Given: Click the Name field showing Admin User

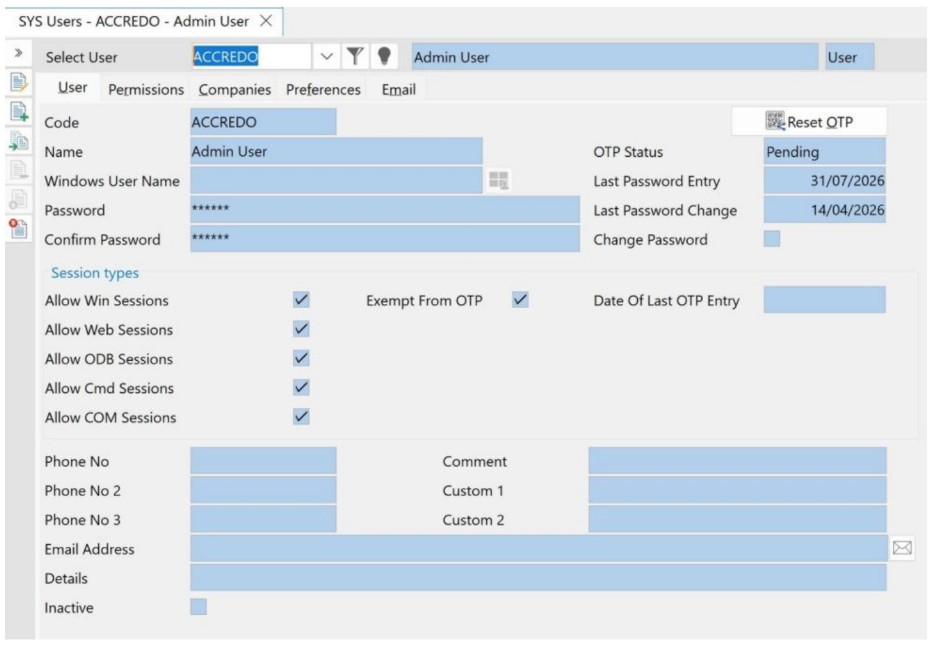Looking at the screenshot, I should [x=336, y=151].
